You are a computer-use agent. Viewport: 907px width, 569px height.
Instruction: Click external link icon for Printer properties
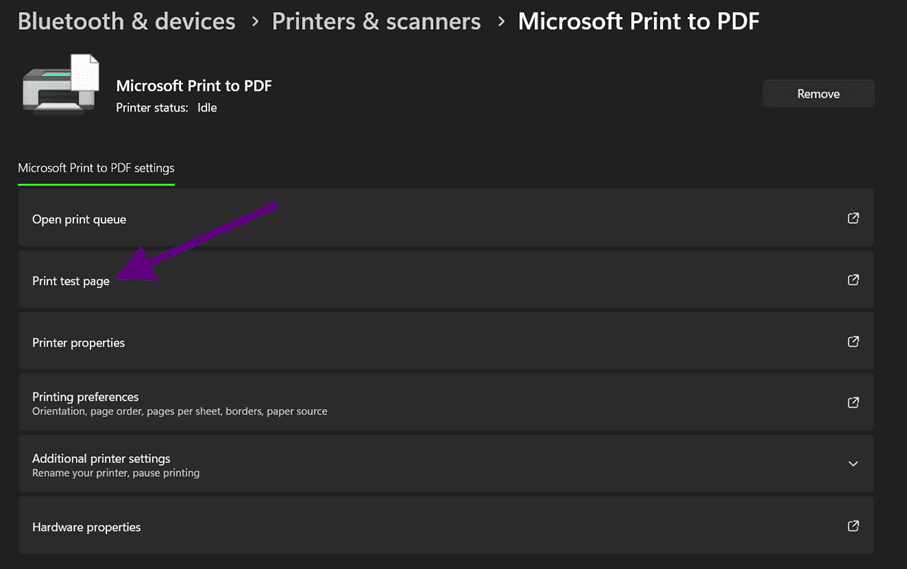pos(853,341)
